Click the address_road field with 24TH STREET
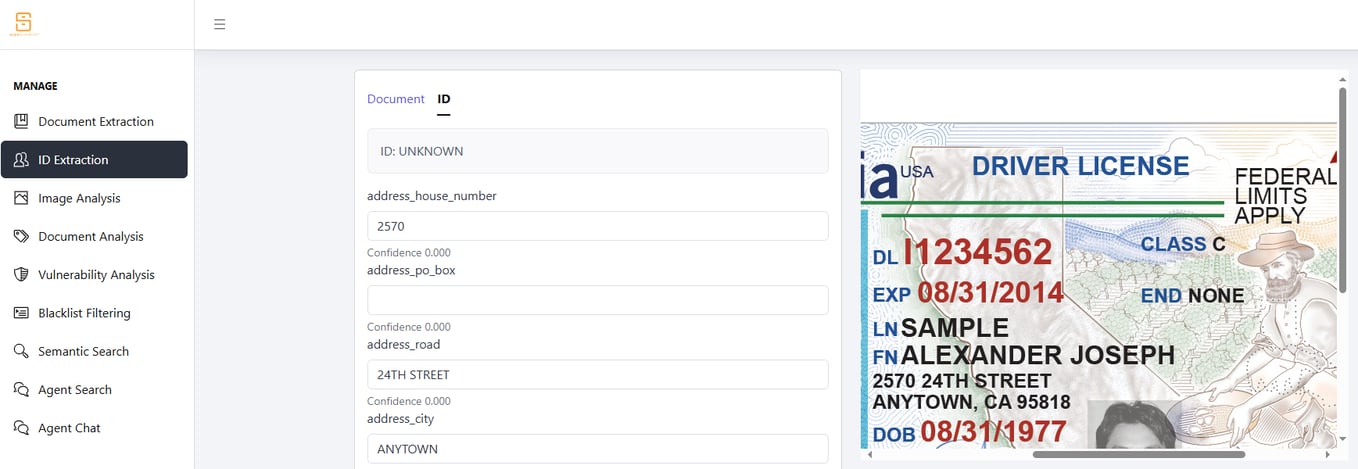The image size is (1358, 469). click(x=597, y=375)
